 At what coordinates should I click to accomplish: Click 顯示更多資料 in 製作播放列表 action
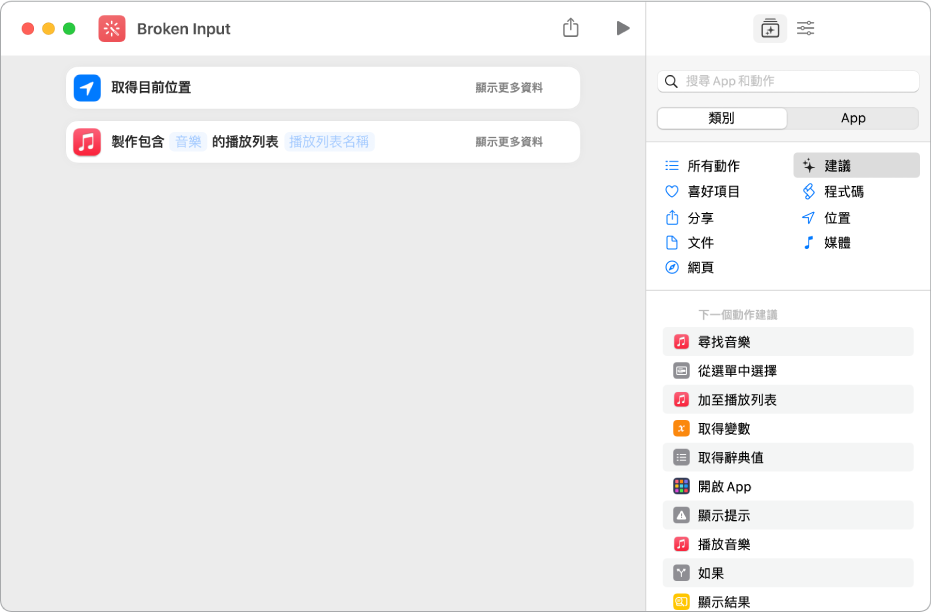click(509, 142)
